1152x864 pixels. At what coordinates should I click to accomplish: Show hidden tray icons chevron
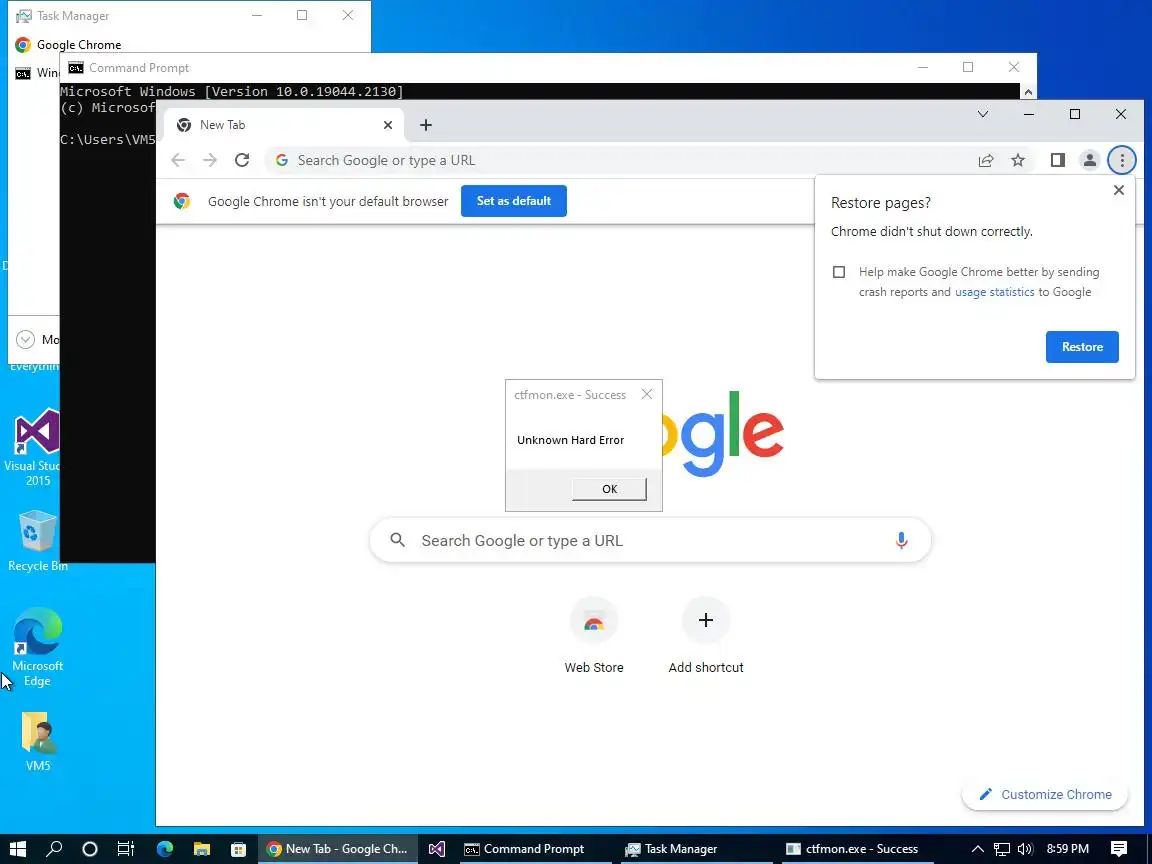[x=977, y=849]
